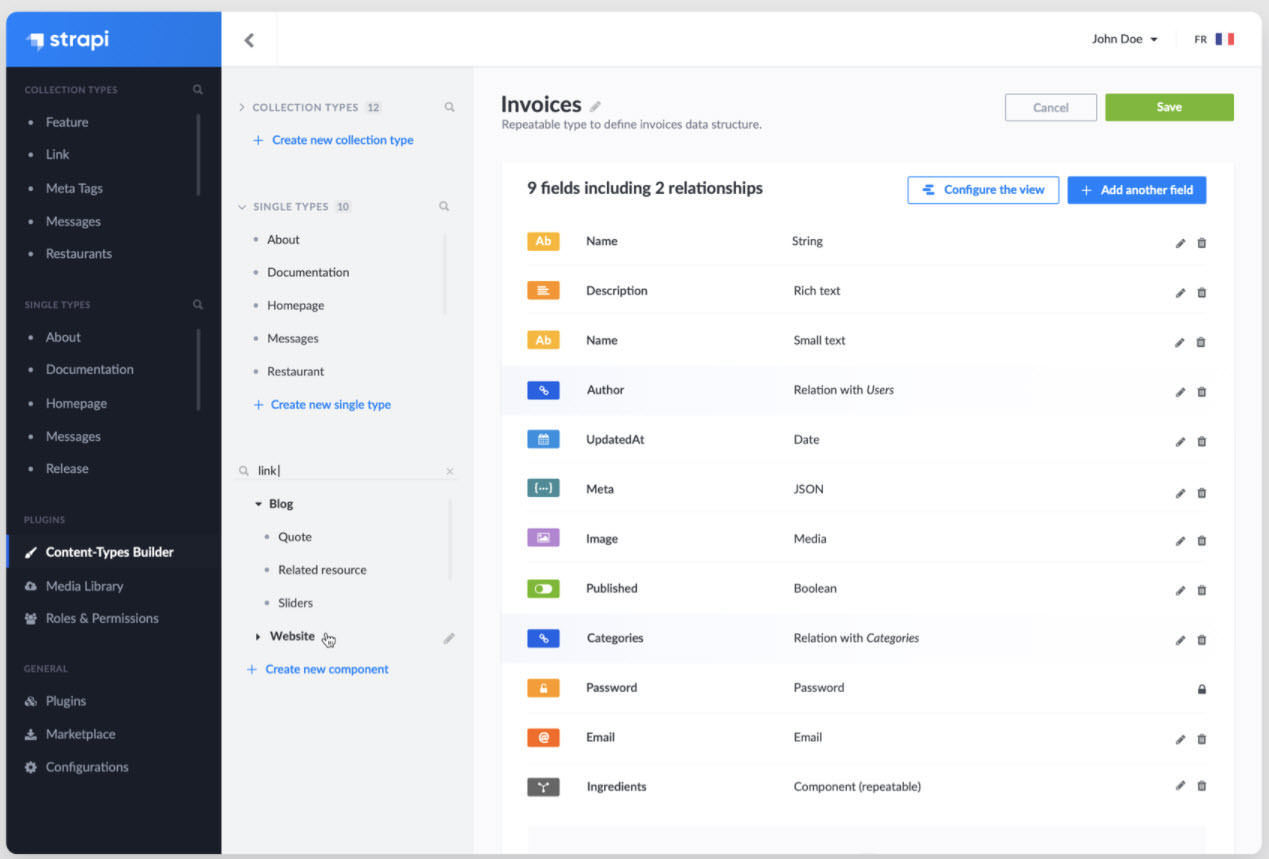1269x859 pixels.
Task: Select About in builder single types
Action: pos(283,240)
